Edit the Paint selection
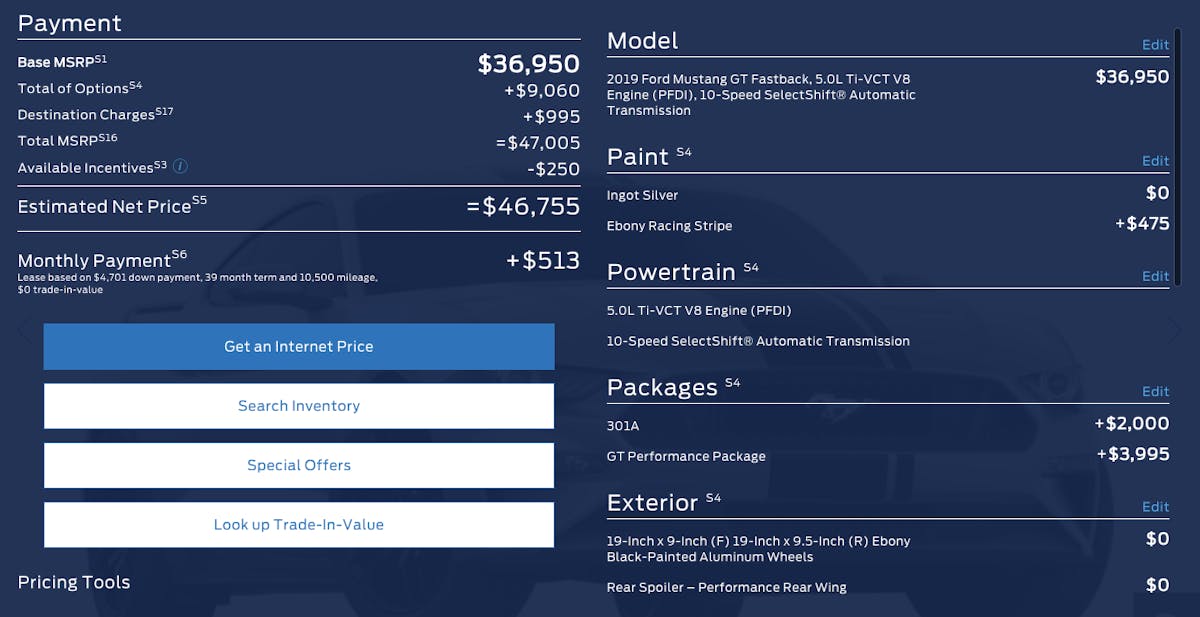 pos(1155,161)
